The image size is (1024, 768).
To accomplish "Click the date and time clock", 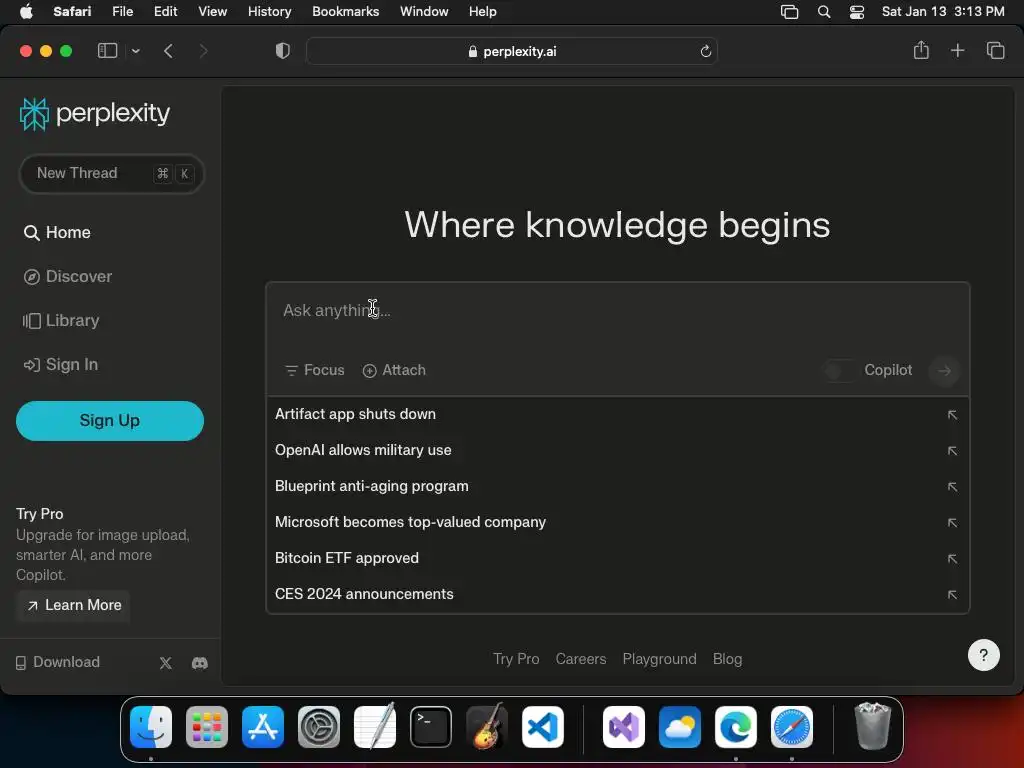I will [x=943, y=12].
